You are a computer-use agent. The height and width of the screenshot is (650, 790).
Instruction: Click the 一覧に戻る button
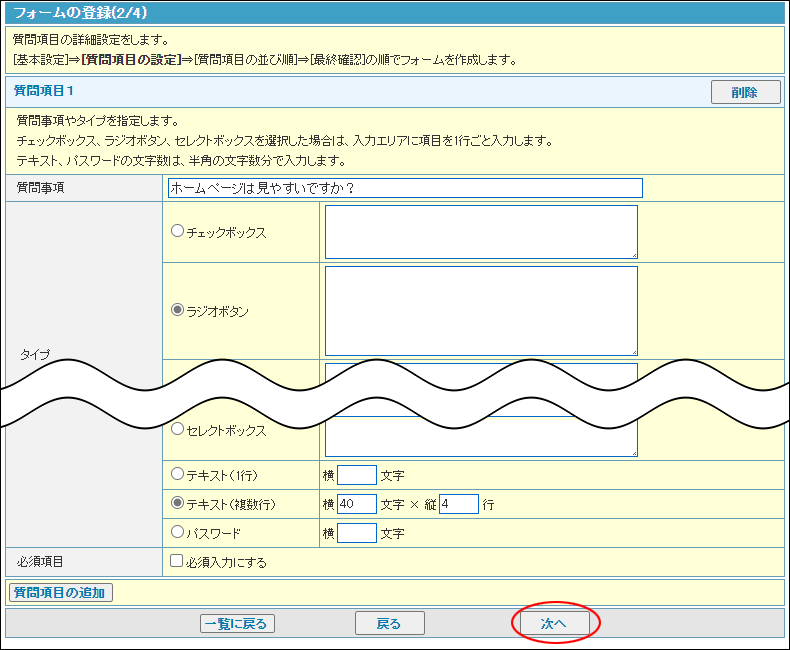pyautogui.click(x=237, y=623)
